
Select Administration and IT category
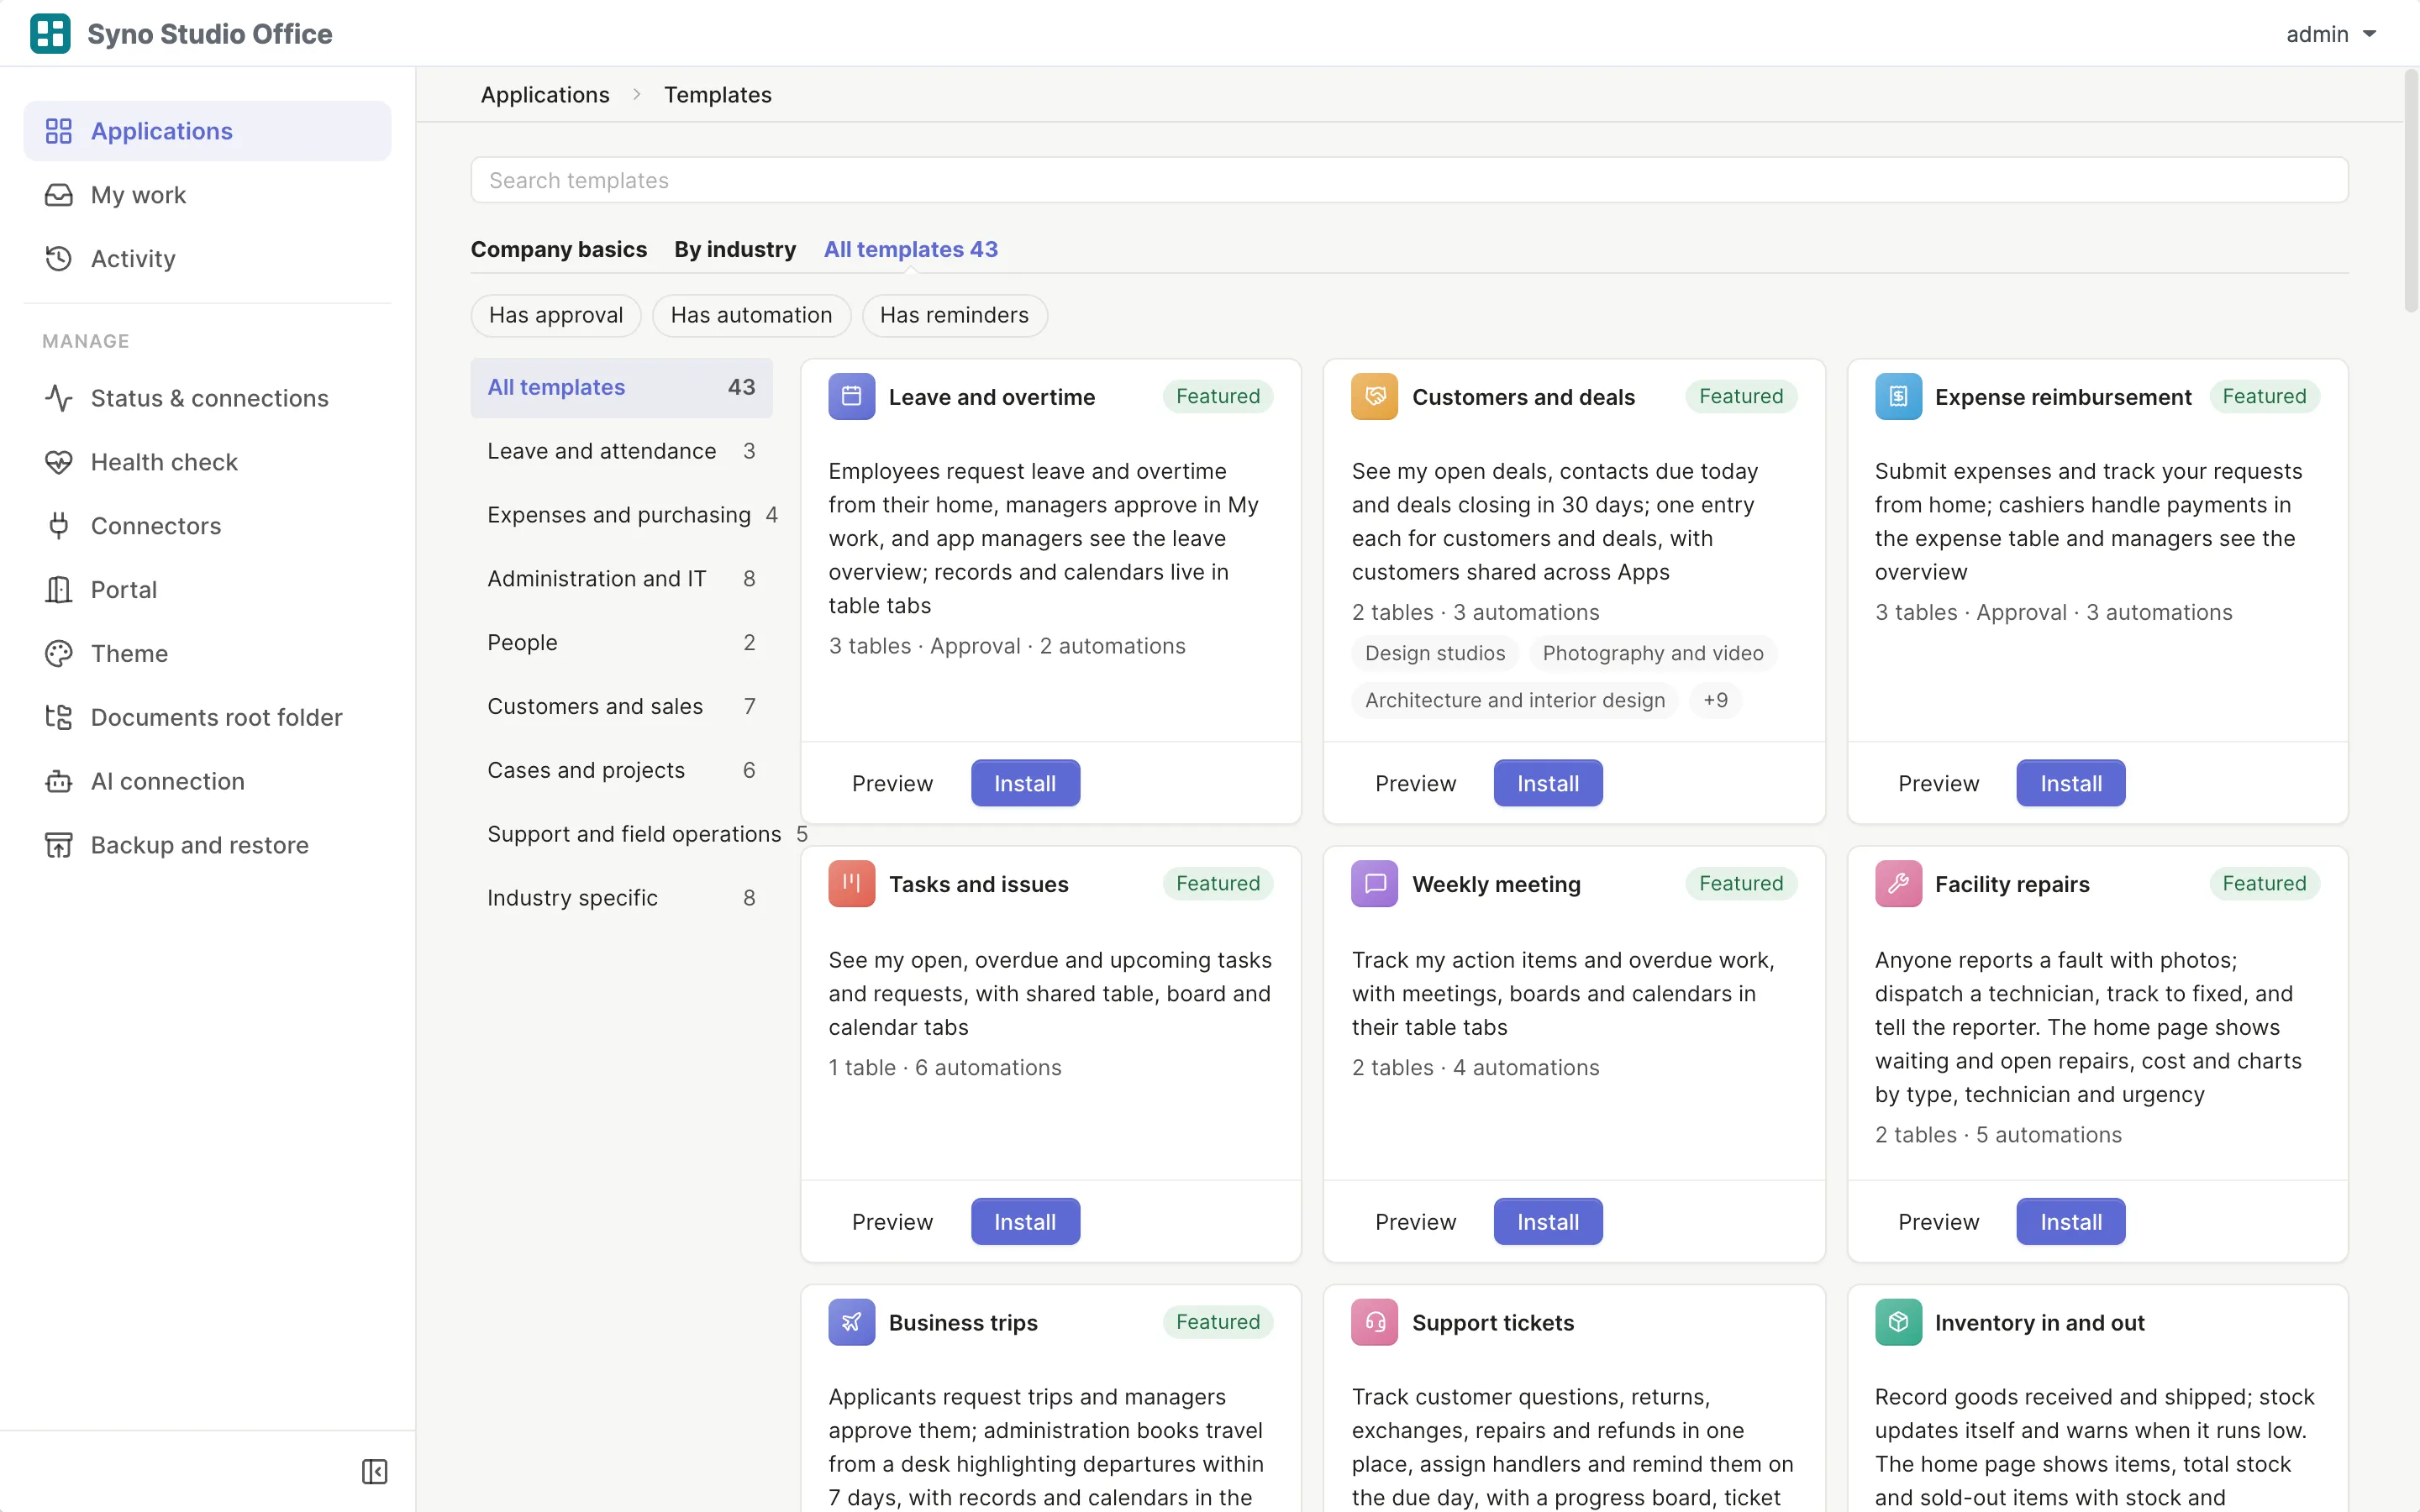(621, 578)
